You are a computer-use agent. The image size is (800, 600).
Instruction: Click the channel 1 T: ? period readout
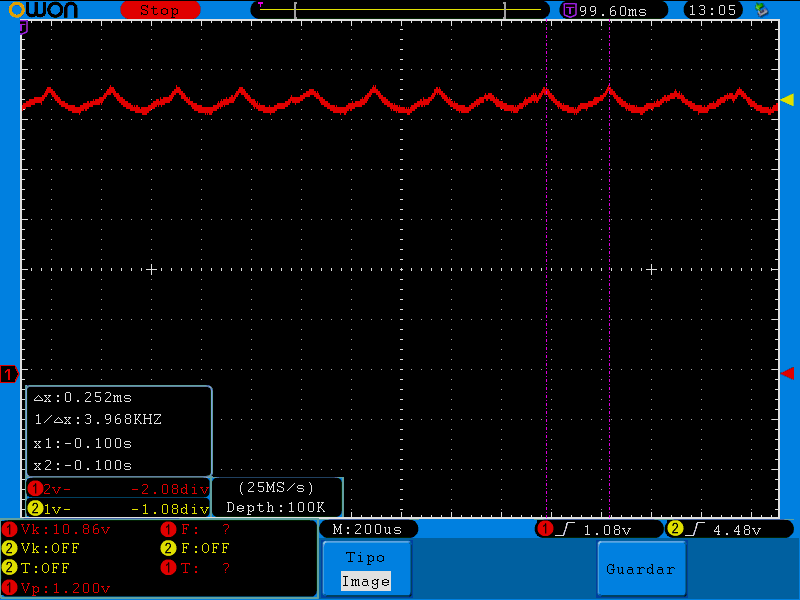pyautogui.click(x=206, y=568)
